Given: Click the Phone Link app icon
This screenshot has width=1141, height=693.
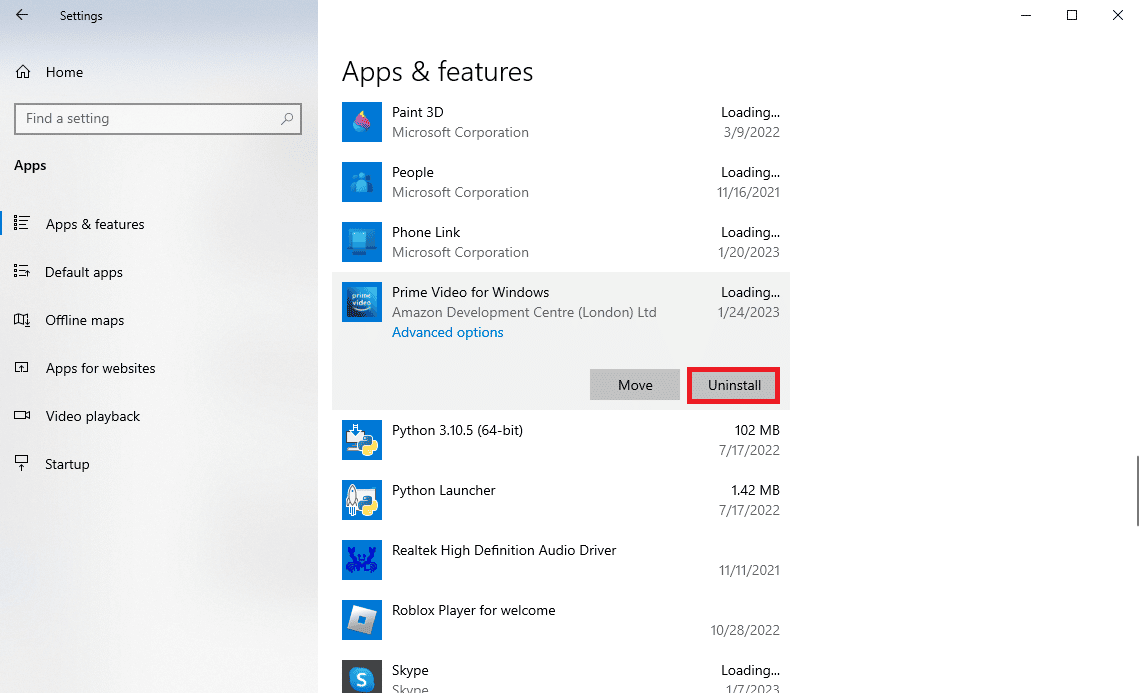Looking at the screenshot, I should [x=362, y=242].
